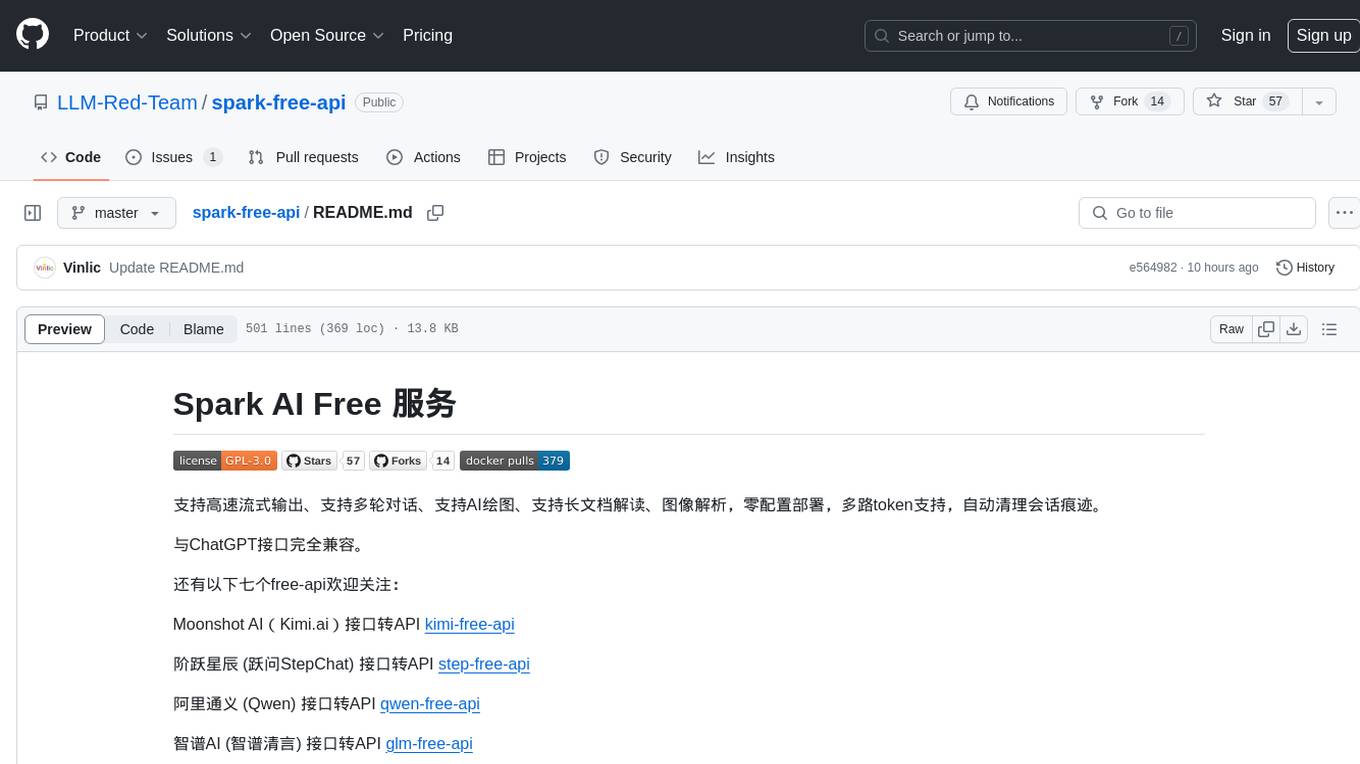Focus the Go to file field

pos(1197,213)
